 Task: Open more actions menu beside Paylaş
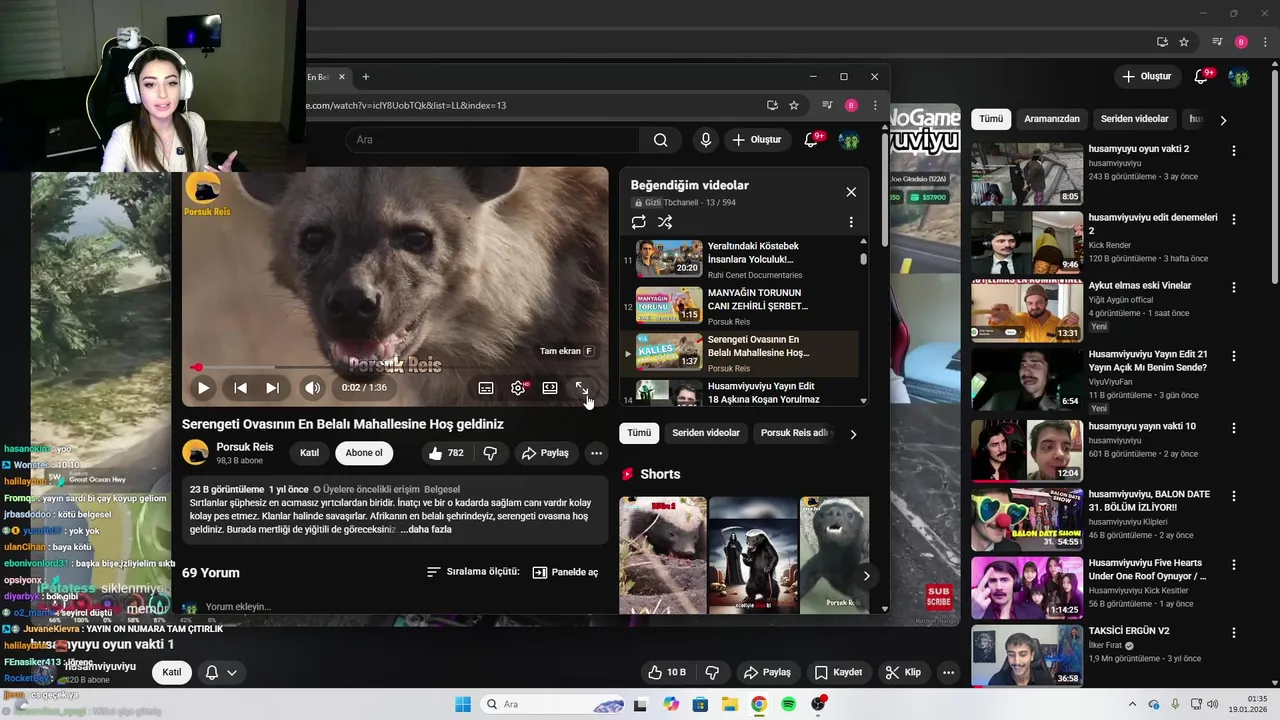[x=597, y=453]
